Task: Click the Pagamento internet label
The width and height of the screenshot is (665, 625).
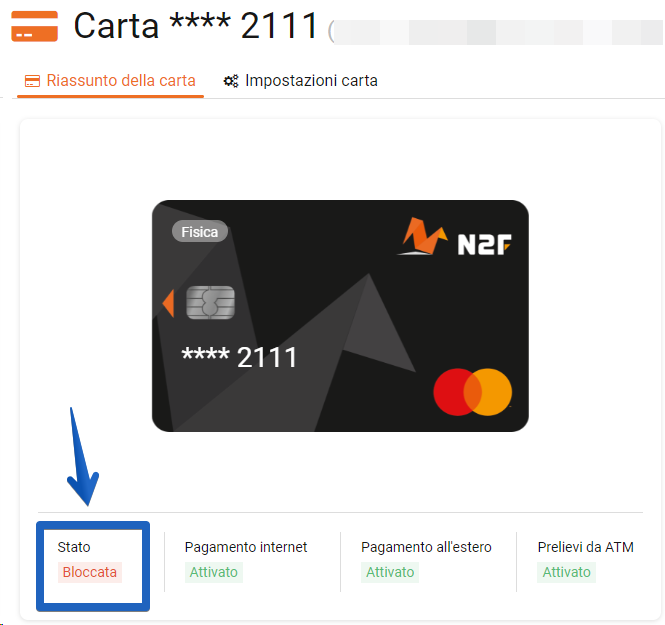Action: click(x=246, y=547)
